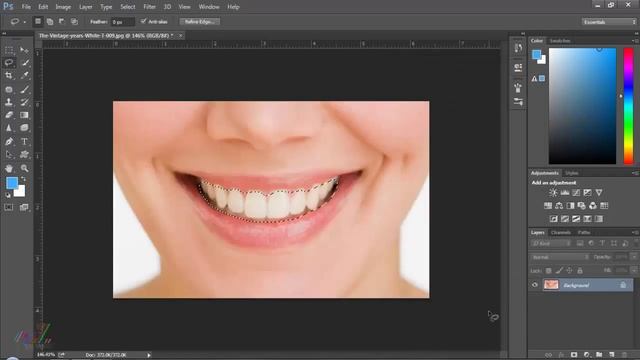Screen dimensions: 640x360
Task: Open the Essentials workspace dropdown
Action: click(609, 22)
